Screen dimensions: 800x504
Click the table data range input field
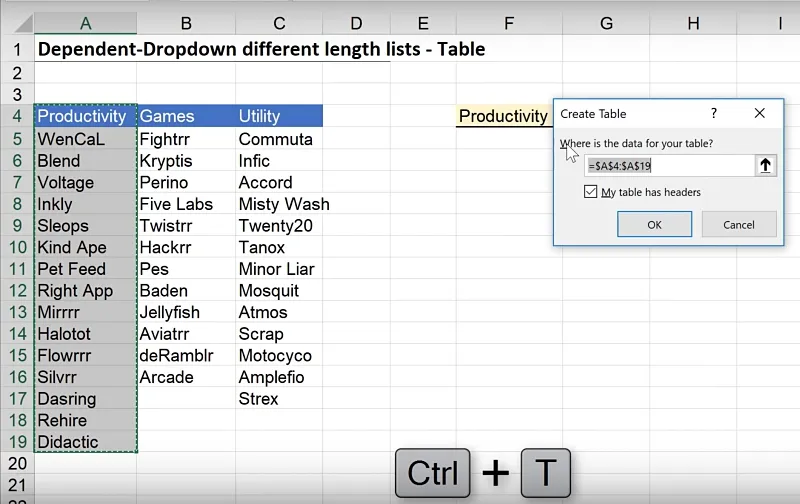668,166
